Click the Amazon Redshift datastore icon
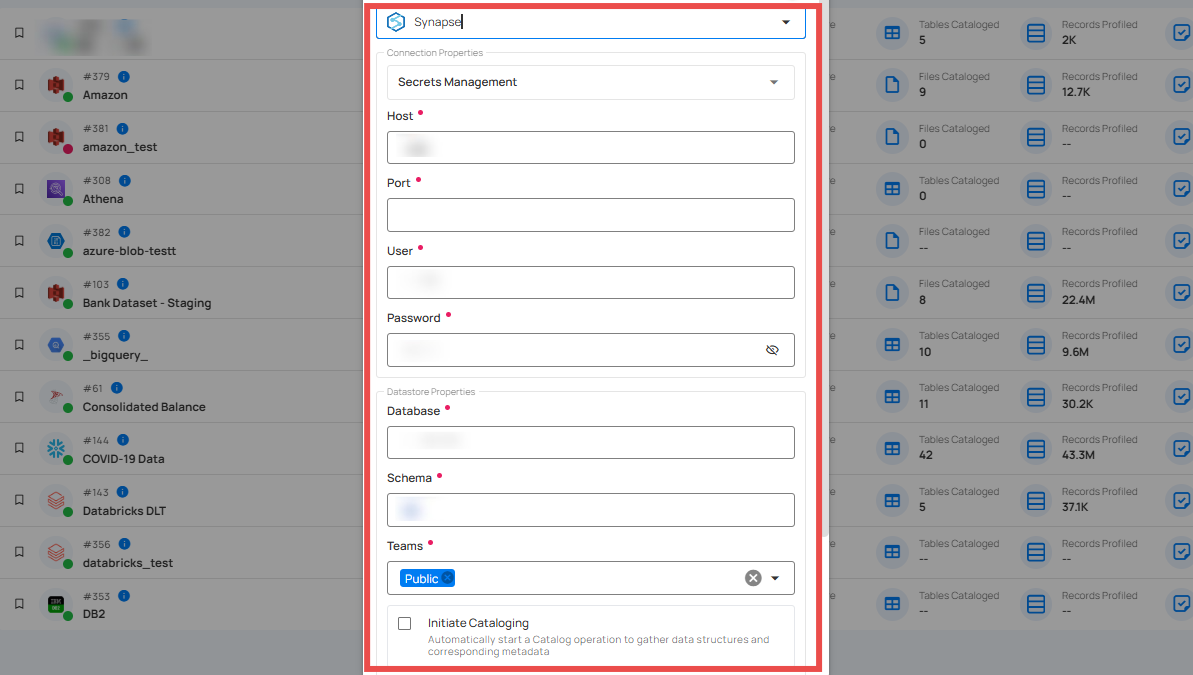This screenshot has width=1193, height=675. (57, 84)
